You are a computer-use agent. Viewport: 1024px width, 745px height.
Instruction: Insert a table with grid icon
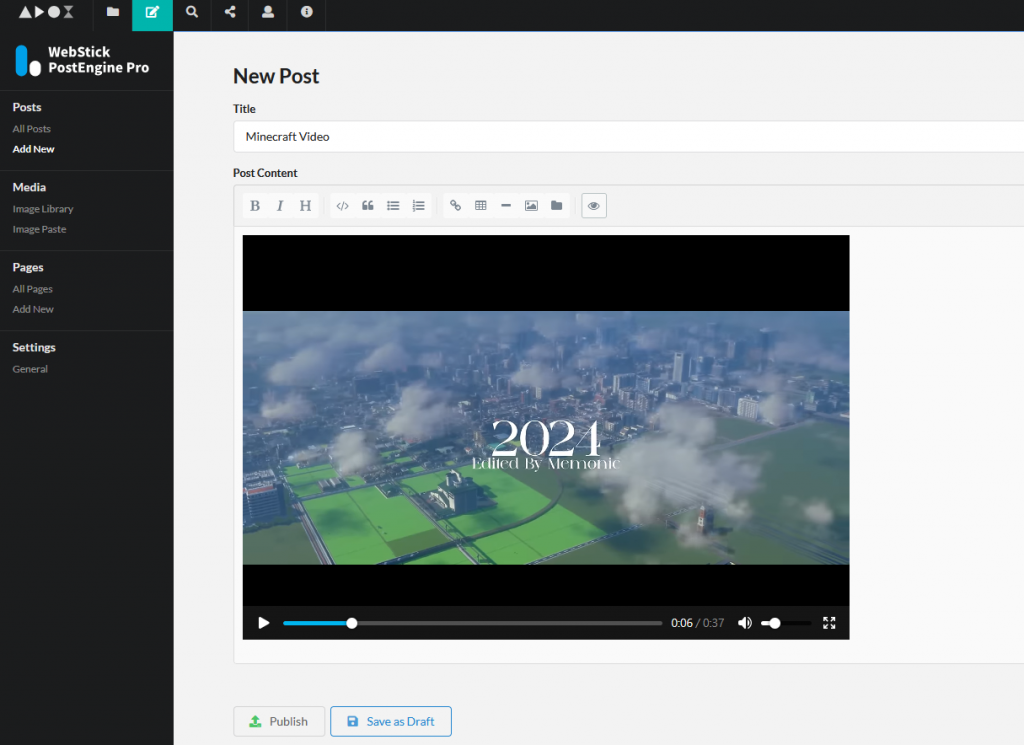481,206
